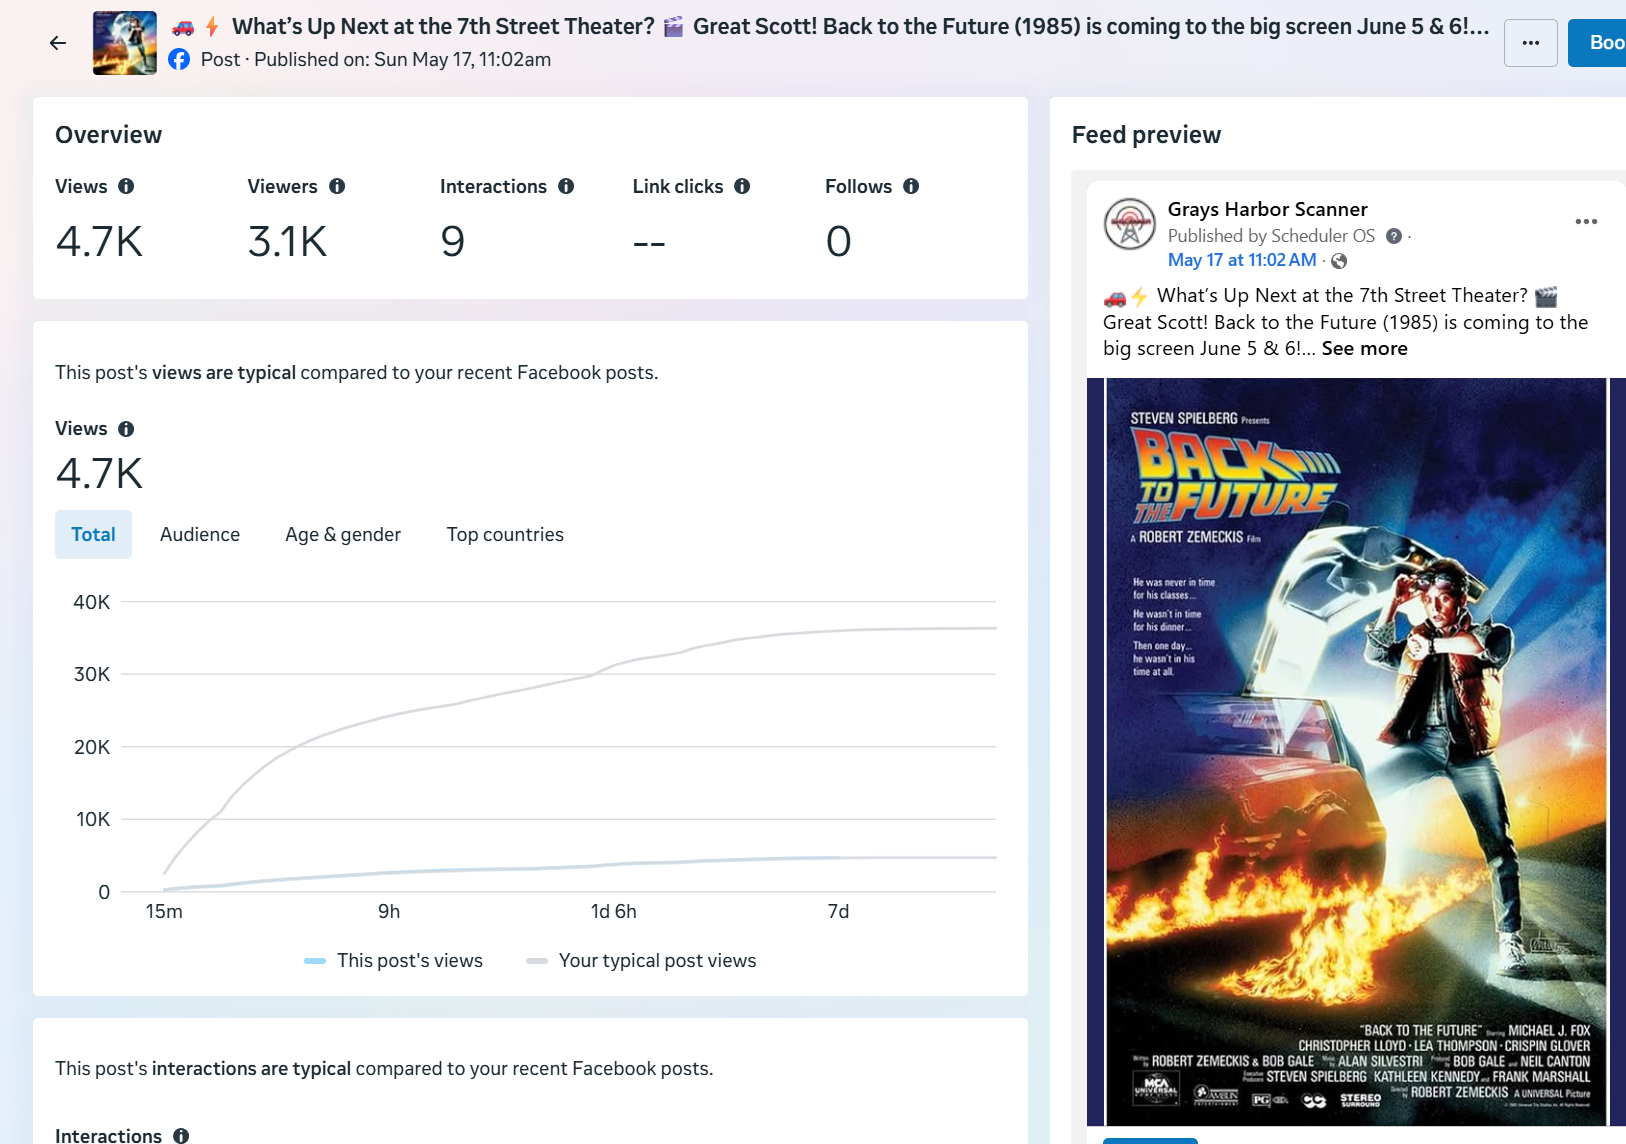Click the Facebook logo icon beside Post

(x=179, y=60)
